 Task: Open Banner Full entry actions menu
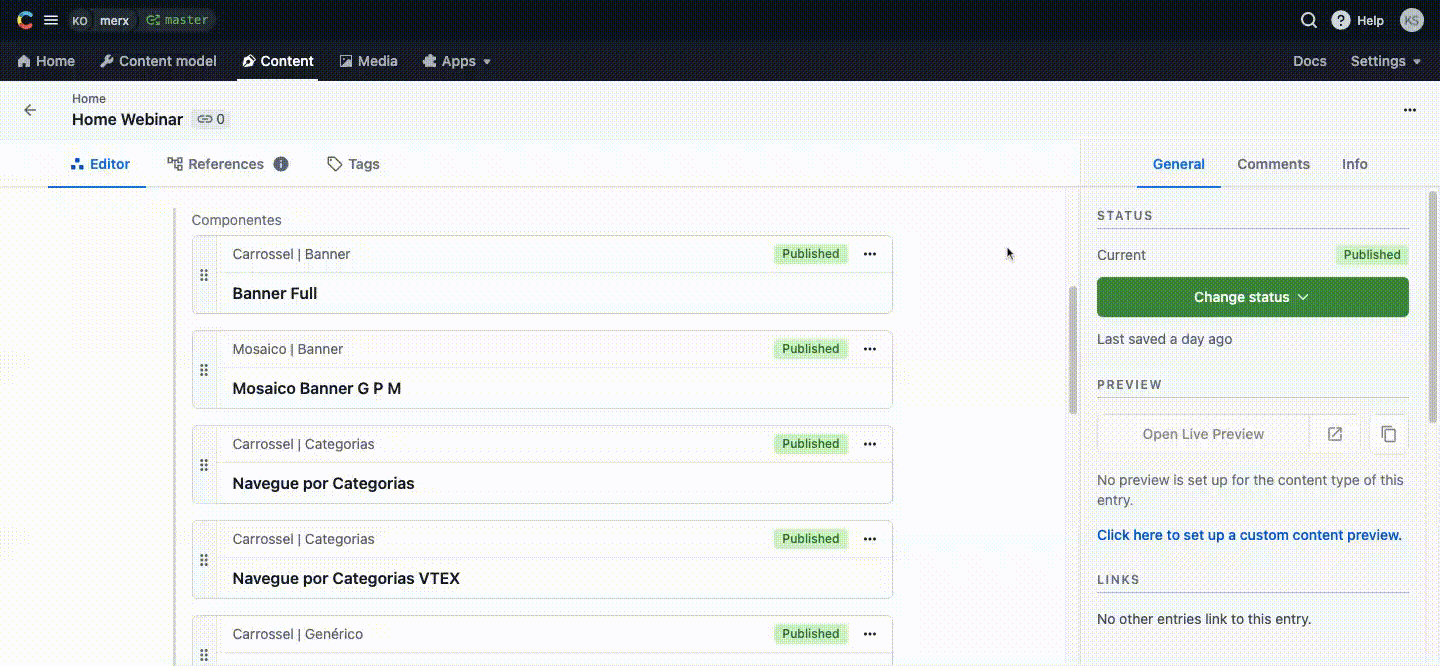click(x=870, y=254)
